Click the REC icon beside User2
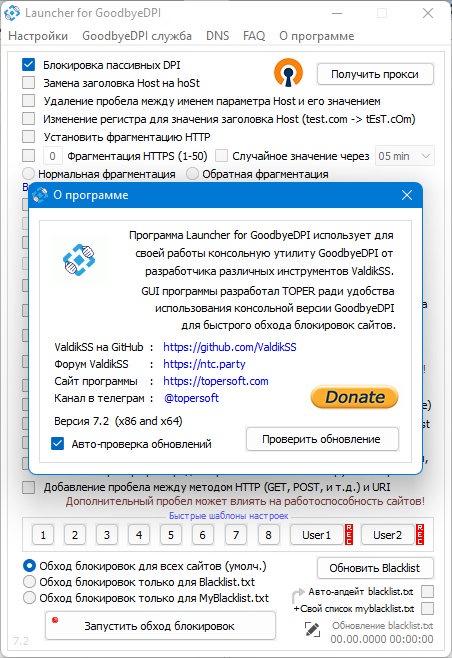Viewport: 452px width, 658px height. (x=420, y=535)
